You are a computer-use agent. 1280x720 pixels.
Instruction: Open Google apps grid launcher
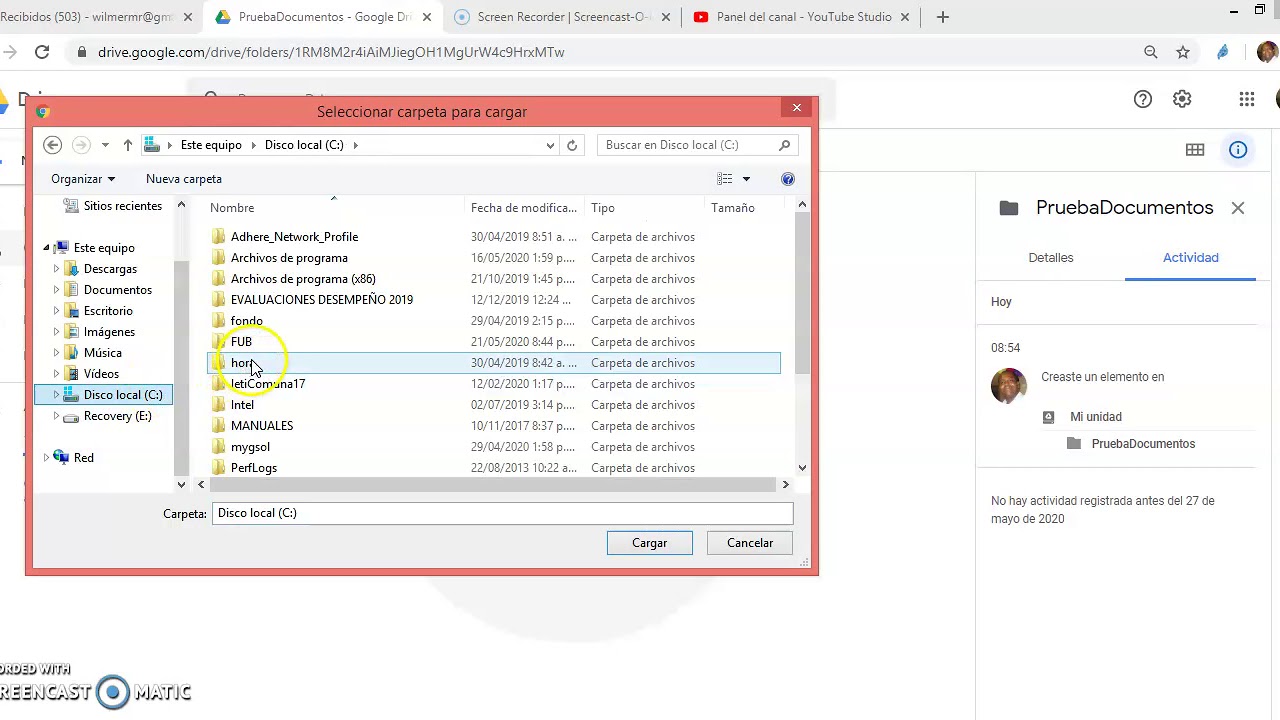1246,99
